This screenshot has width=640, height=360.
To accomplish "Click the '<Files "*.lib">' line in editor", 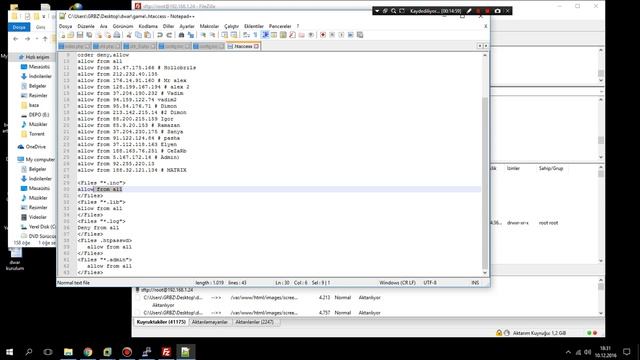I will [102, 202].
